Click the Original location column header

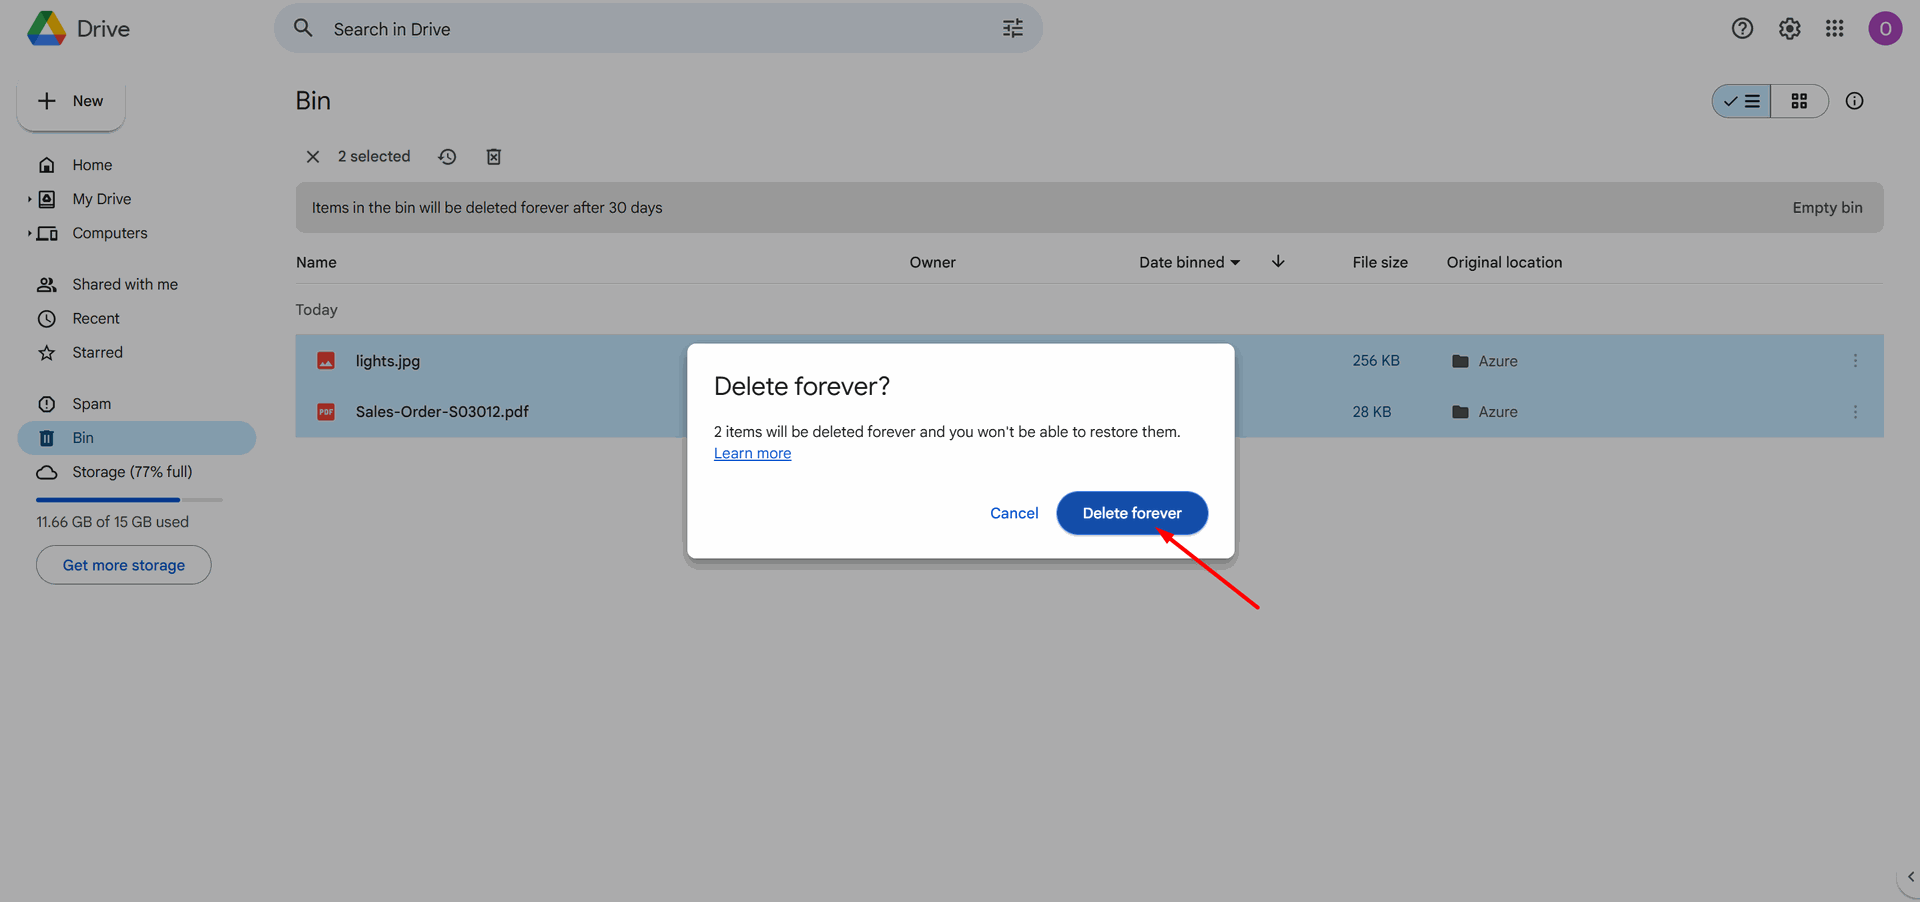(x=1504, y=262)
